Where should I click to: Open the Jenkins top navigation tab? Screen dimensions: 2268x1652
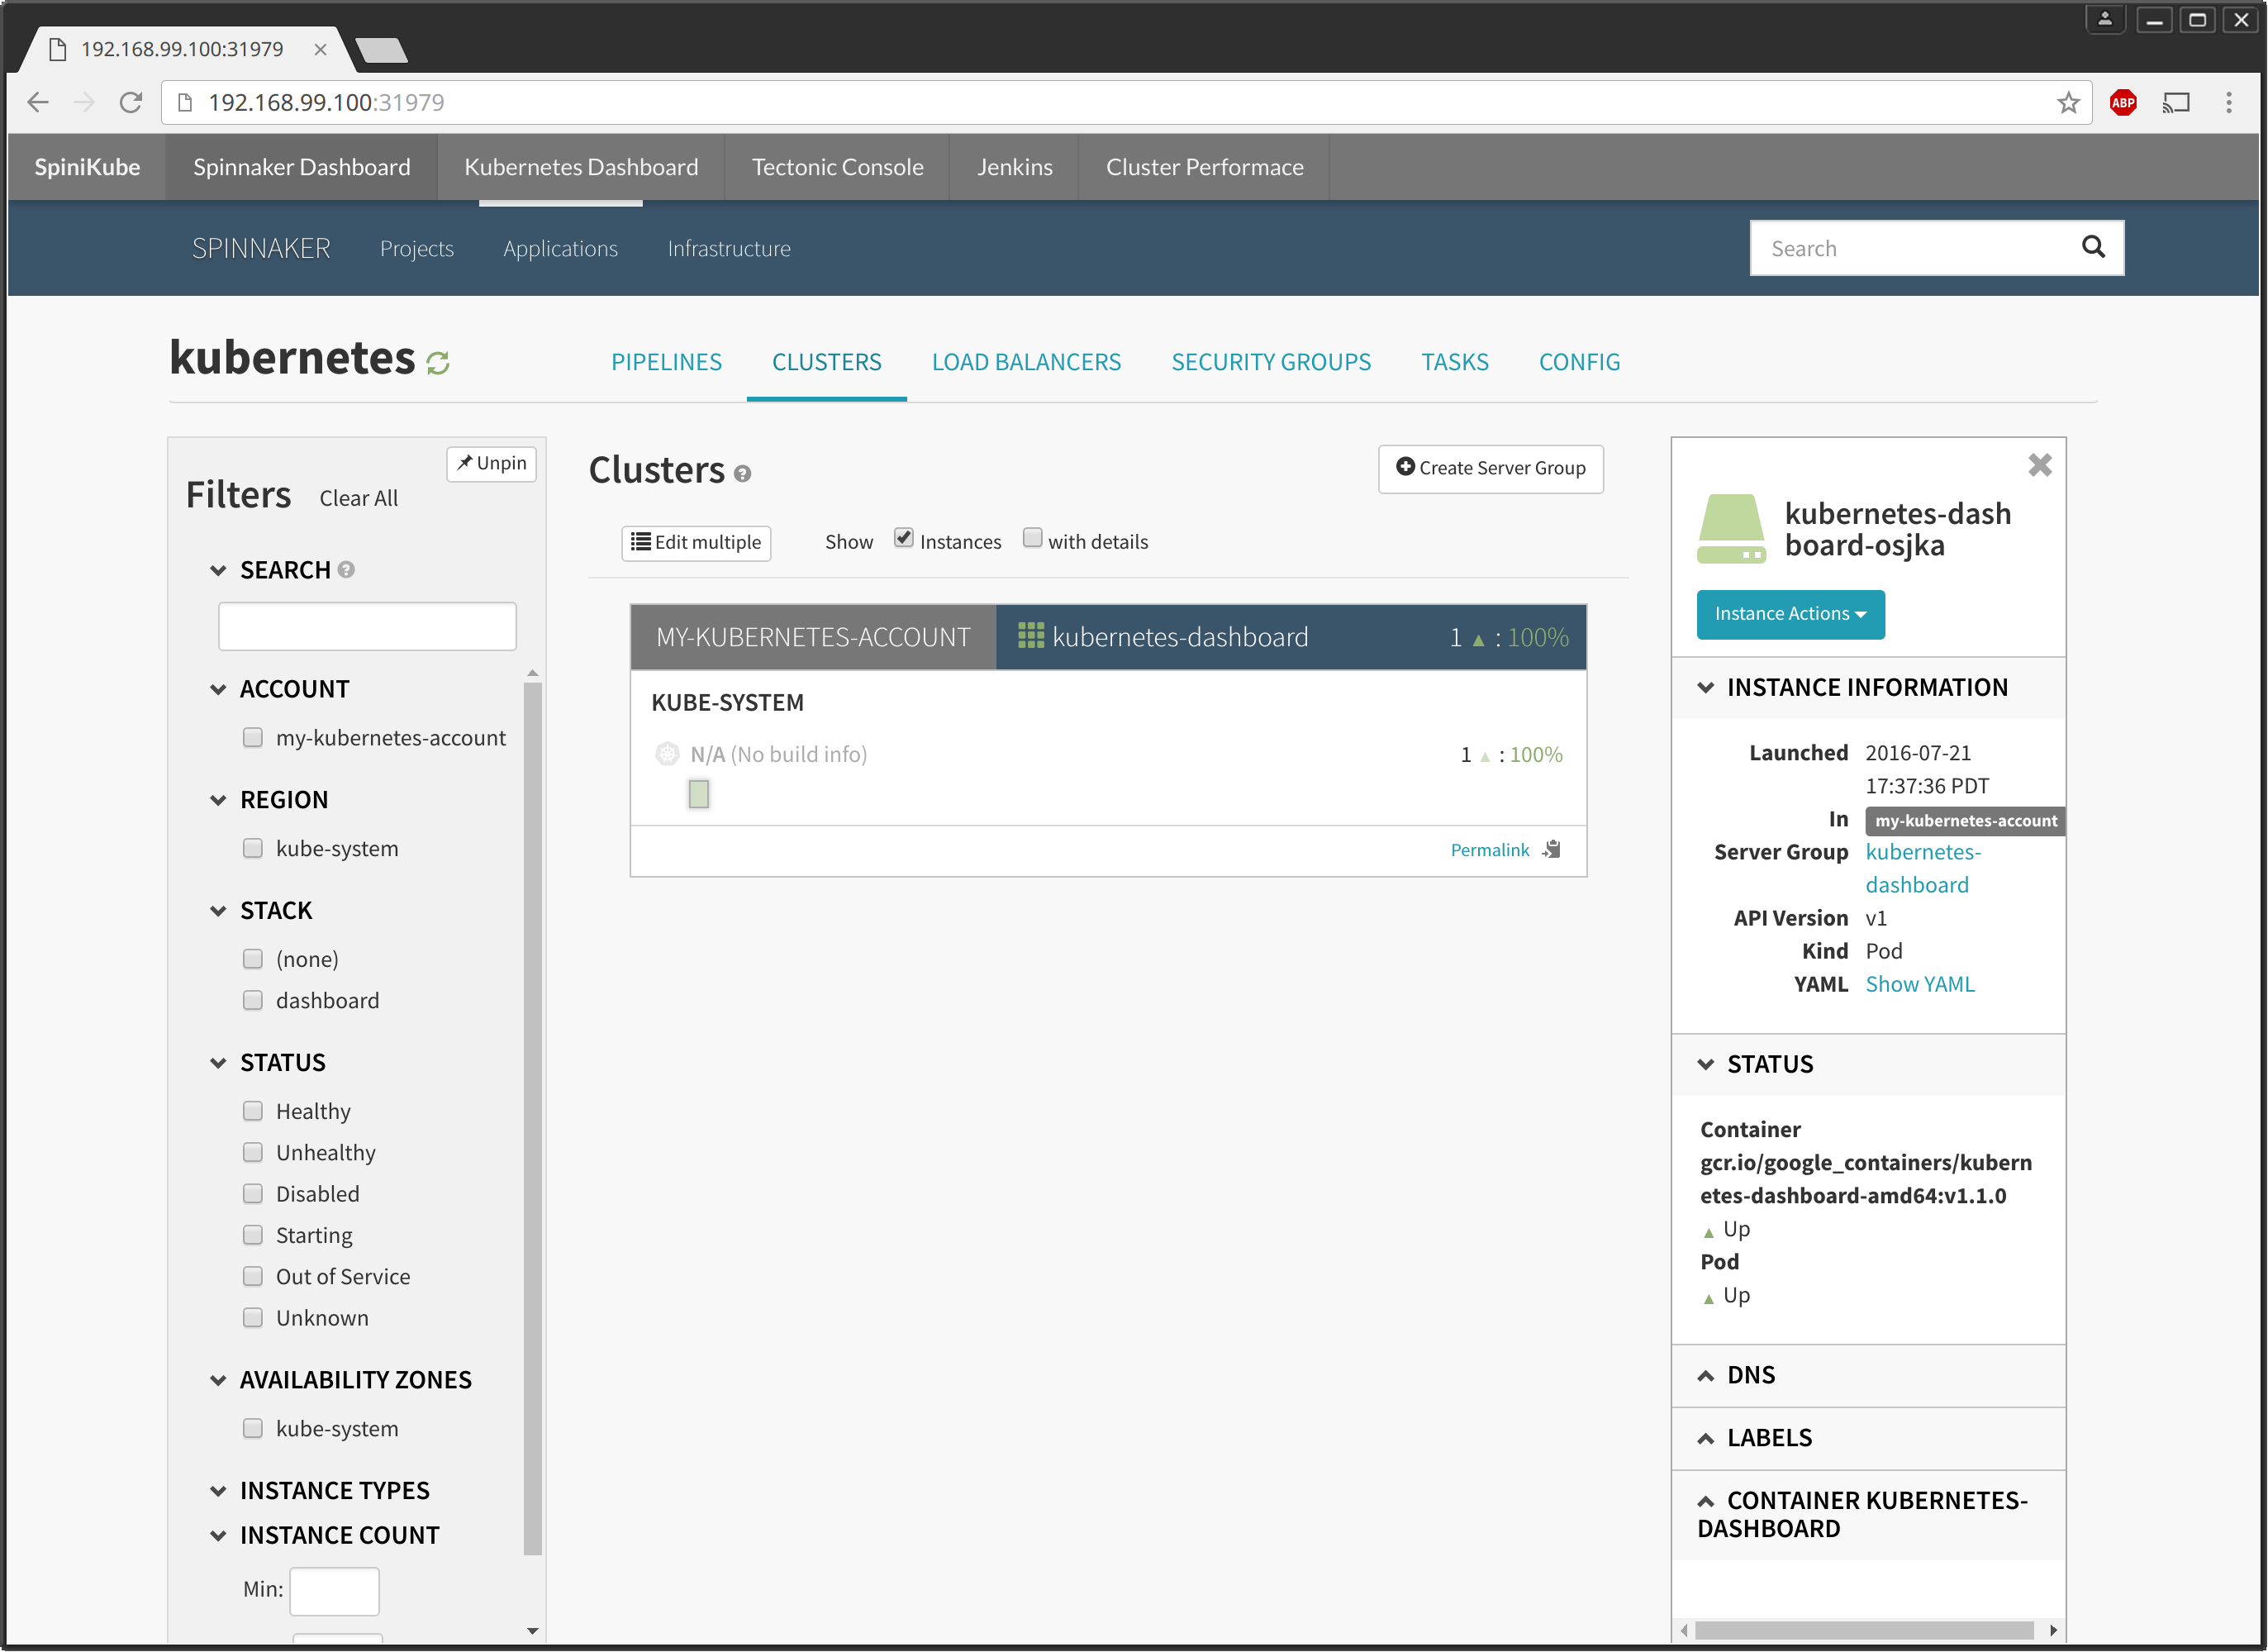click(x=1013, y=167)
